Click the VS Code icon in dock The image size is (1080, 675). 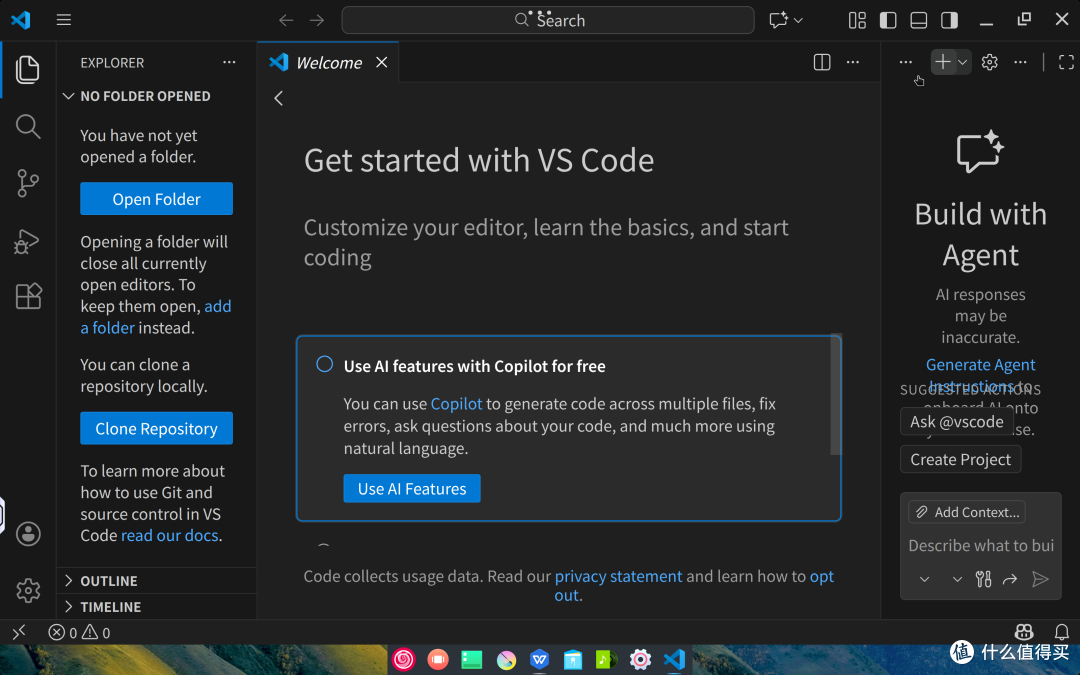tap(674, 659)
